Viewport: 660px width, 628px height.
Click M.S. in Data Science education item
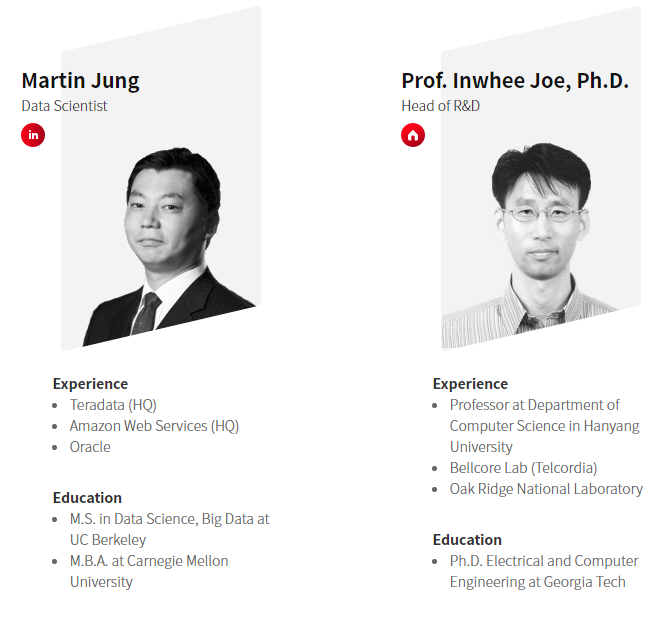(169, 530)
